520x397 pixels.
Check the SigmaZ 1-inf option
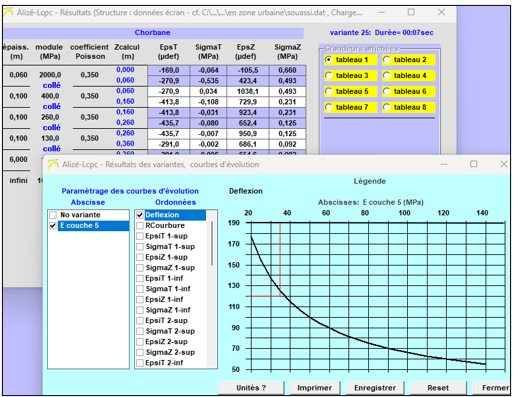pos(140,310)
